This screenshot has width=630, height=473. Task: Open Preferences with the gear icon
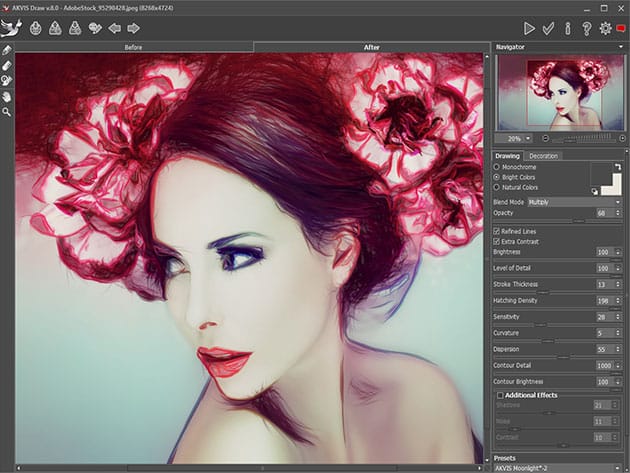(605, 28)
